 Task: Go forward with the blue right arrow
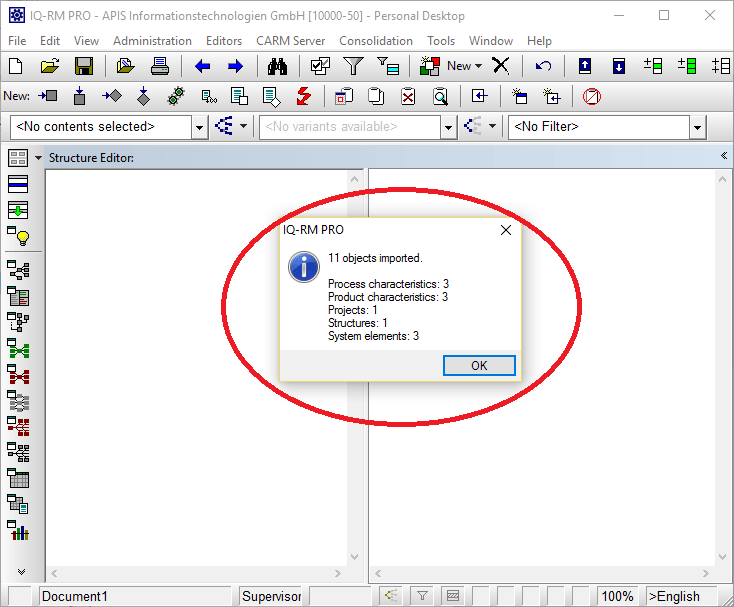click(235, 66)
